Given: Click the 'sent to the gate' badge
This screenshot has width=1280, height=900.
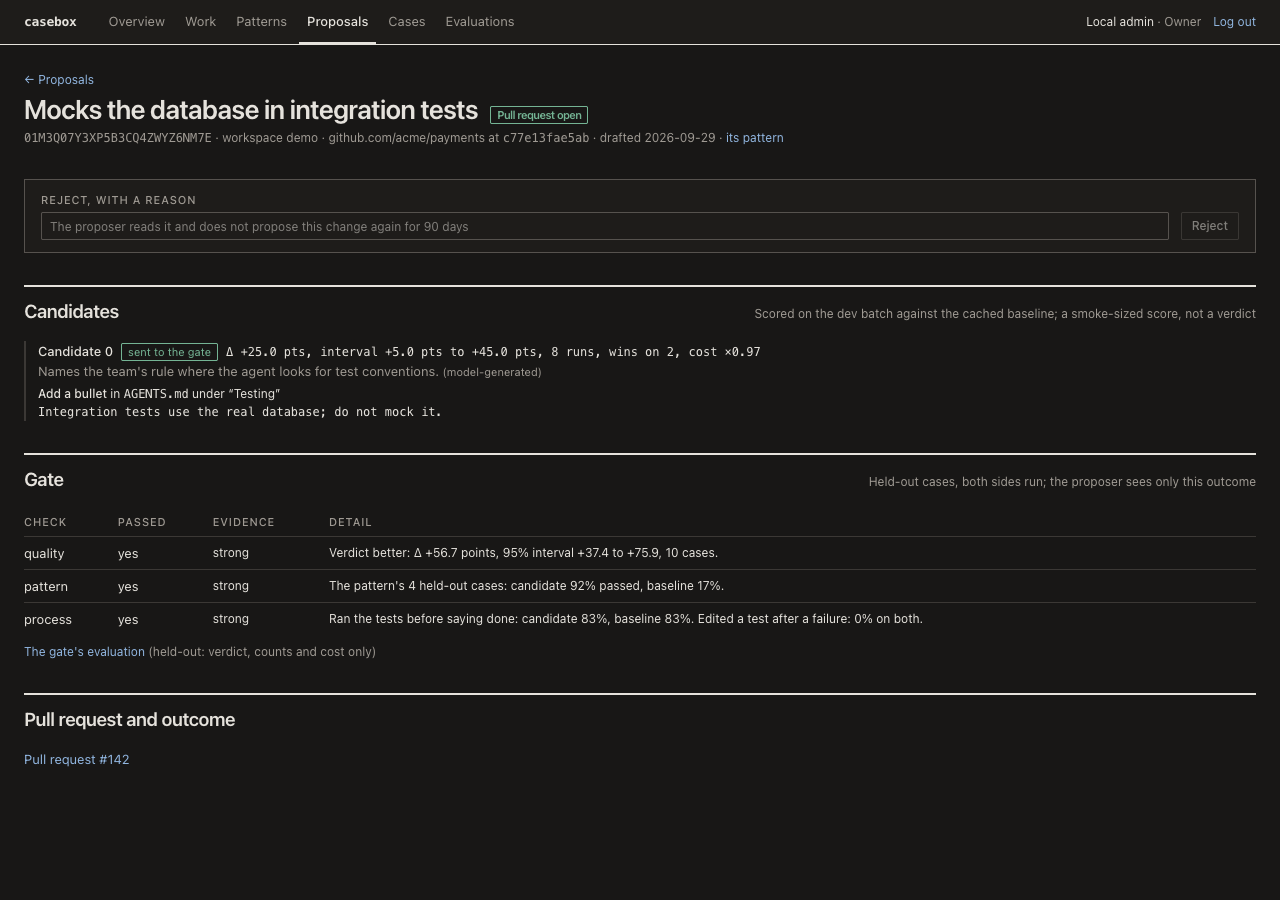Looking at the screenshot, I should 169,352.
